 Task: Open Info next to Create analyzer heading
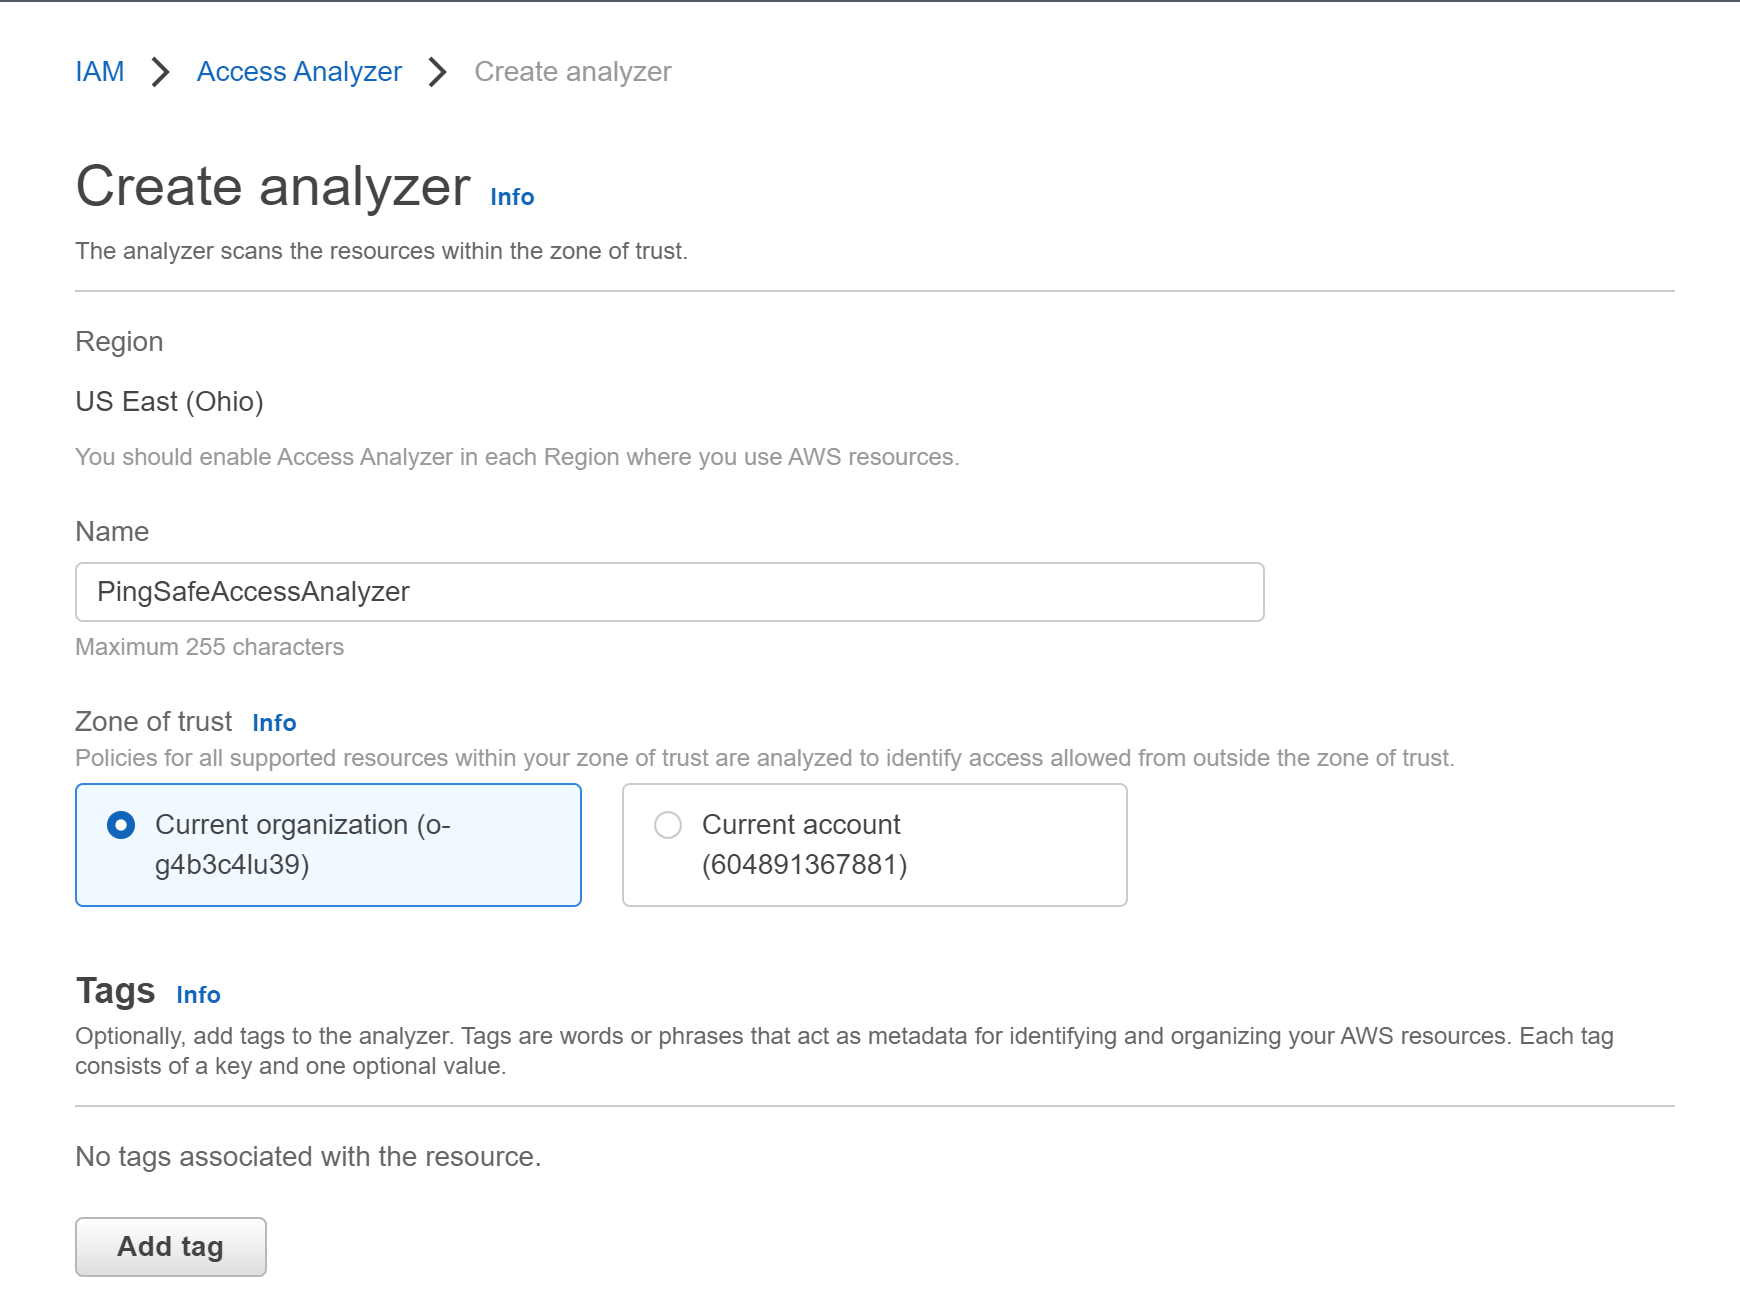pos(512,197)
